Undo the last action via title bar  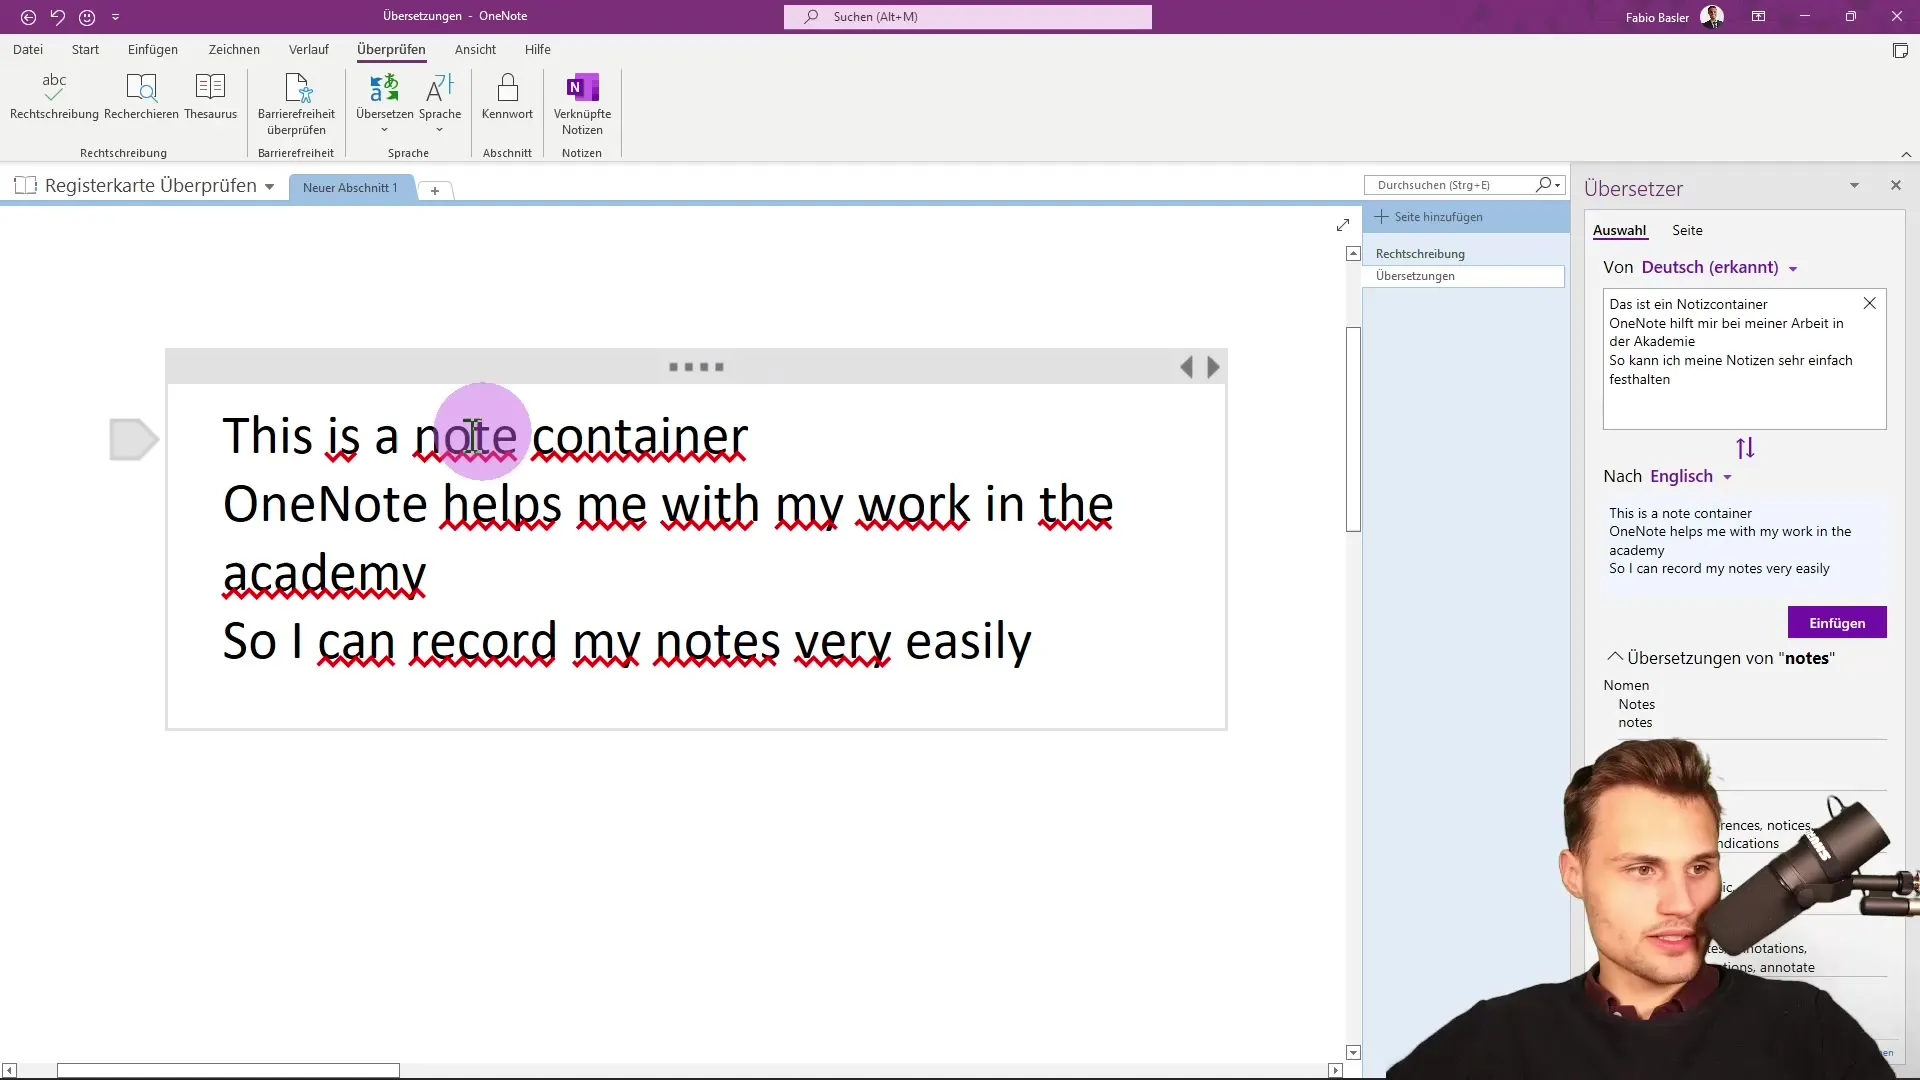[58, 17]
